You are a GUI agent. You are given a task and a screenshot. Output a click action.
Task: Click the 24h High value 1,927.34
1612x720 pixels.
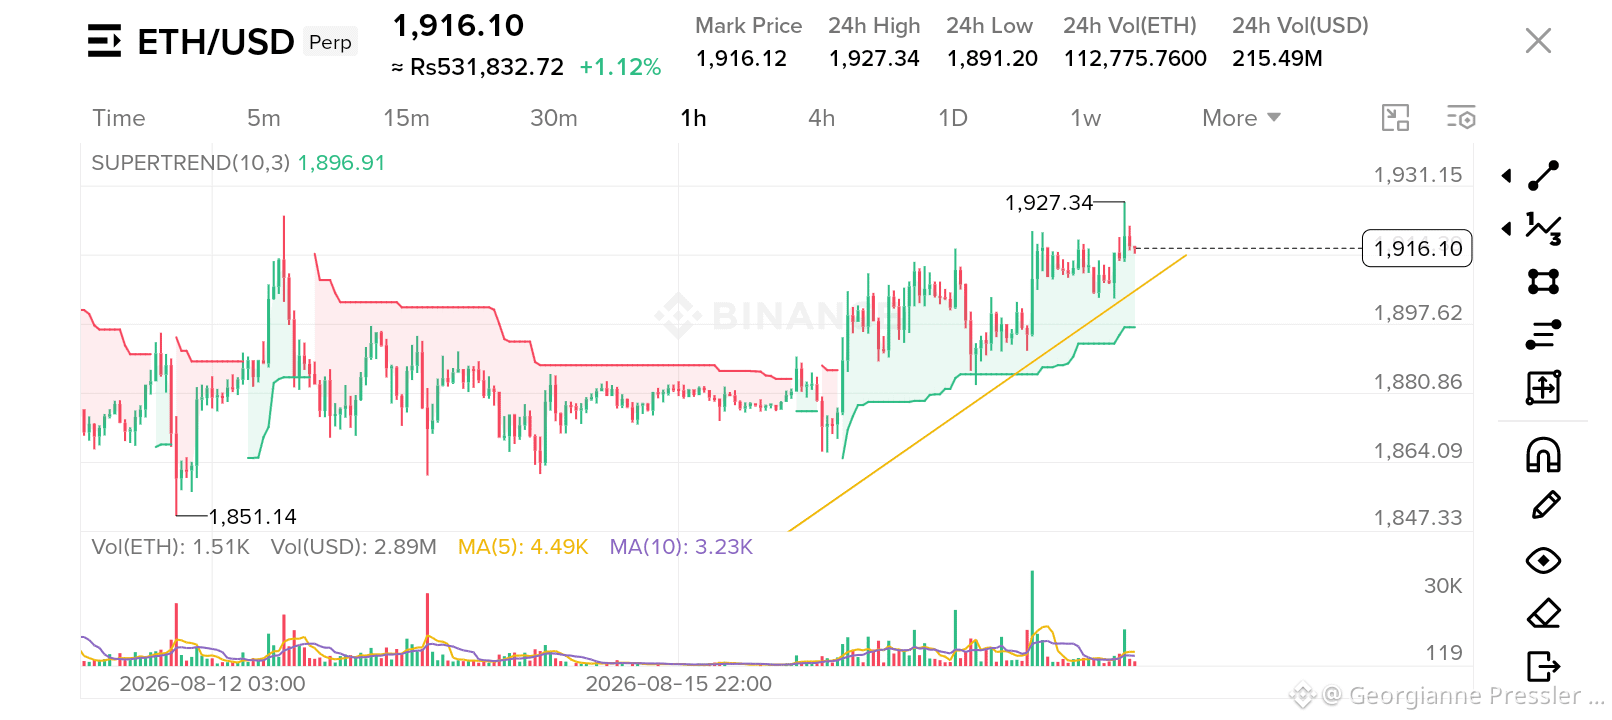tap(874, 59)
